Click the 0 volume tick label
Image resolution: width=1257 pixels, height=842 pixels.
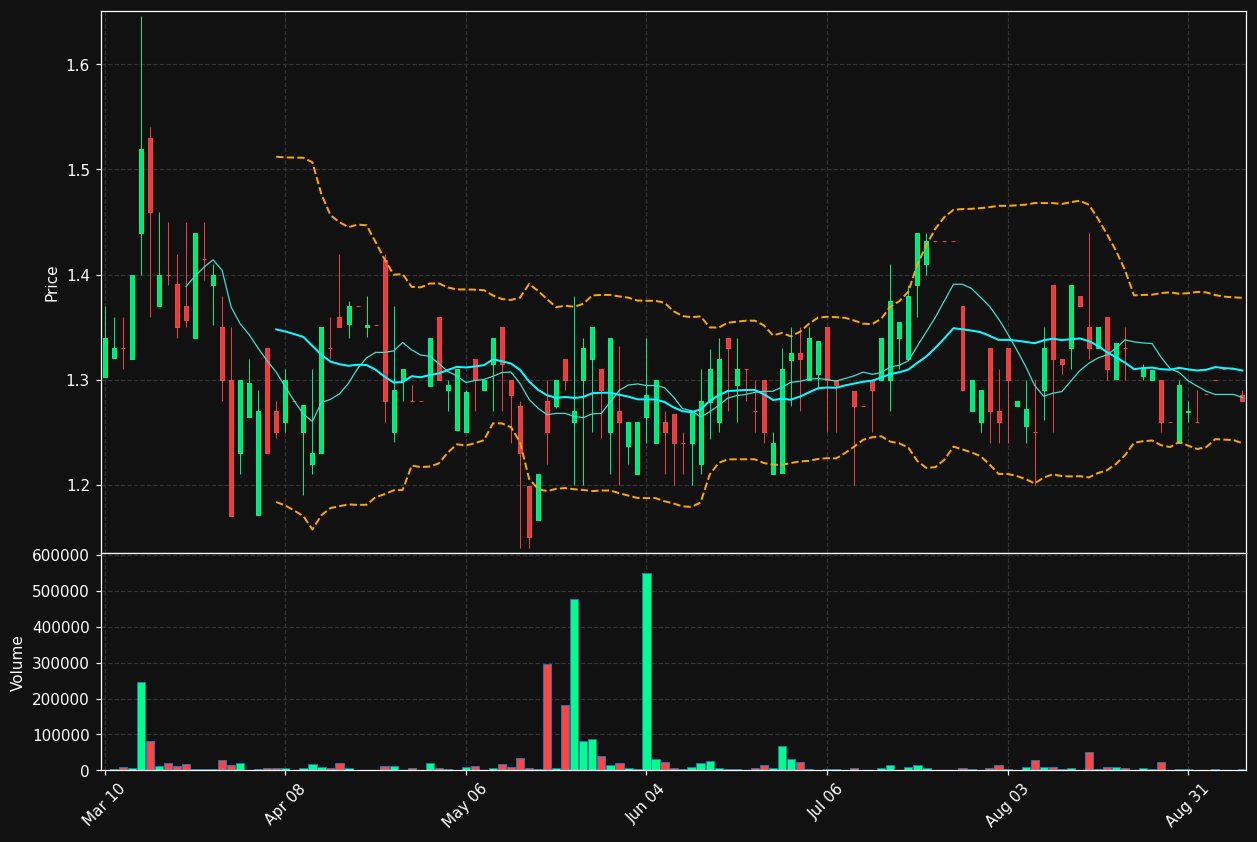click(85, 771)
